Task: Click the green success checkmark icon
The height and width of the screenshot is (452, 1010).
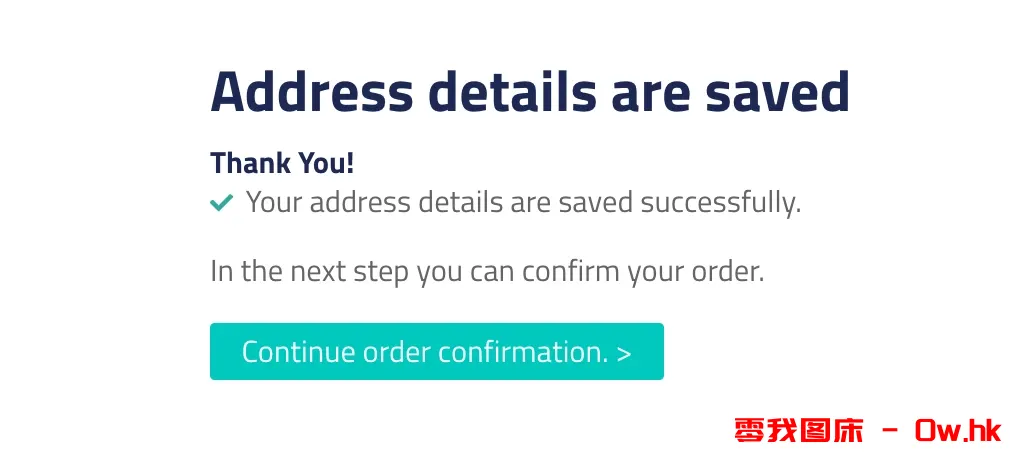Action: tap(221, 204)
